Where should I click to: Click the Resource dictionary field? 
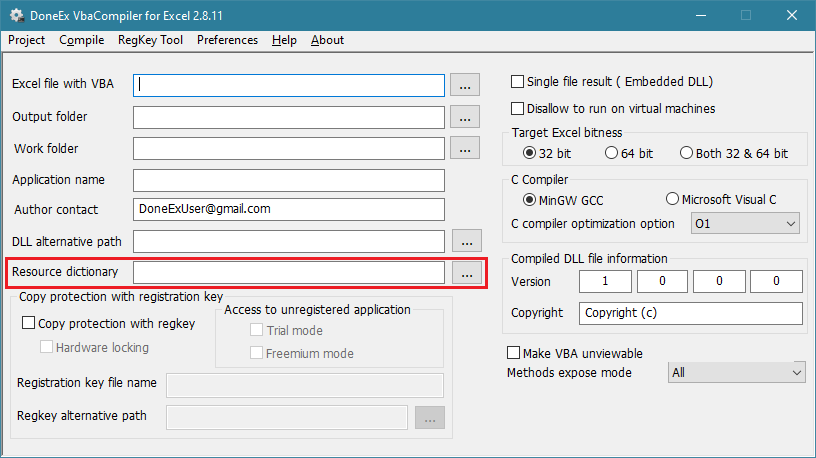point(289,272)
